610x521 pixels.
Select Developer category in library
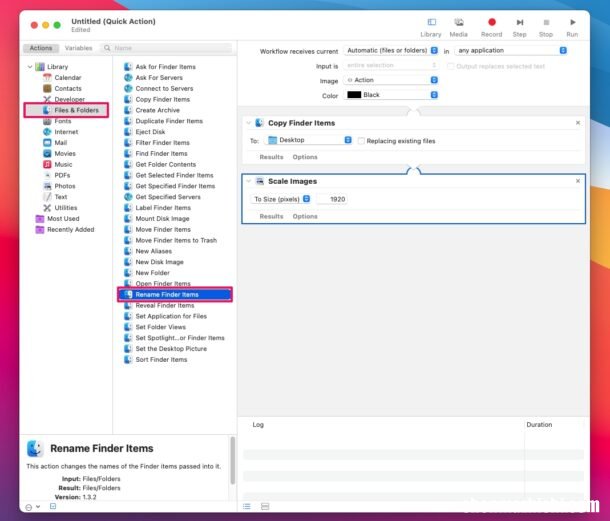[69, 99]
